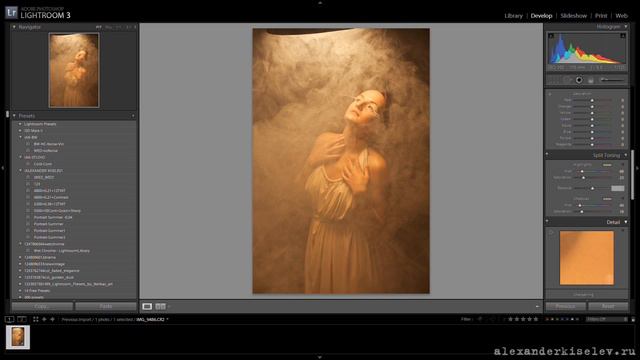
Task: Switch to Before/After view in toolbar
Action: point(160,306)
